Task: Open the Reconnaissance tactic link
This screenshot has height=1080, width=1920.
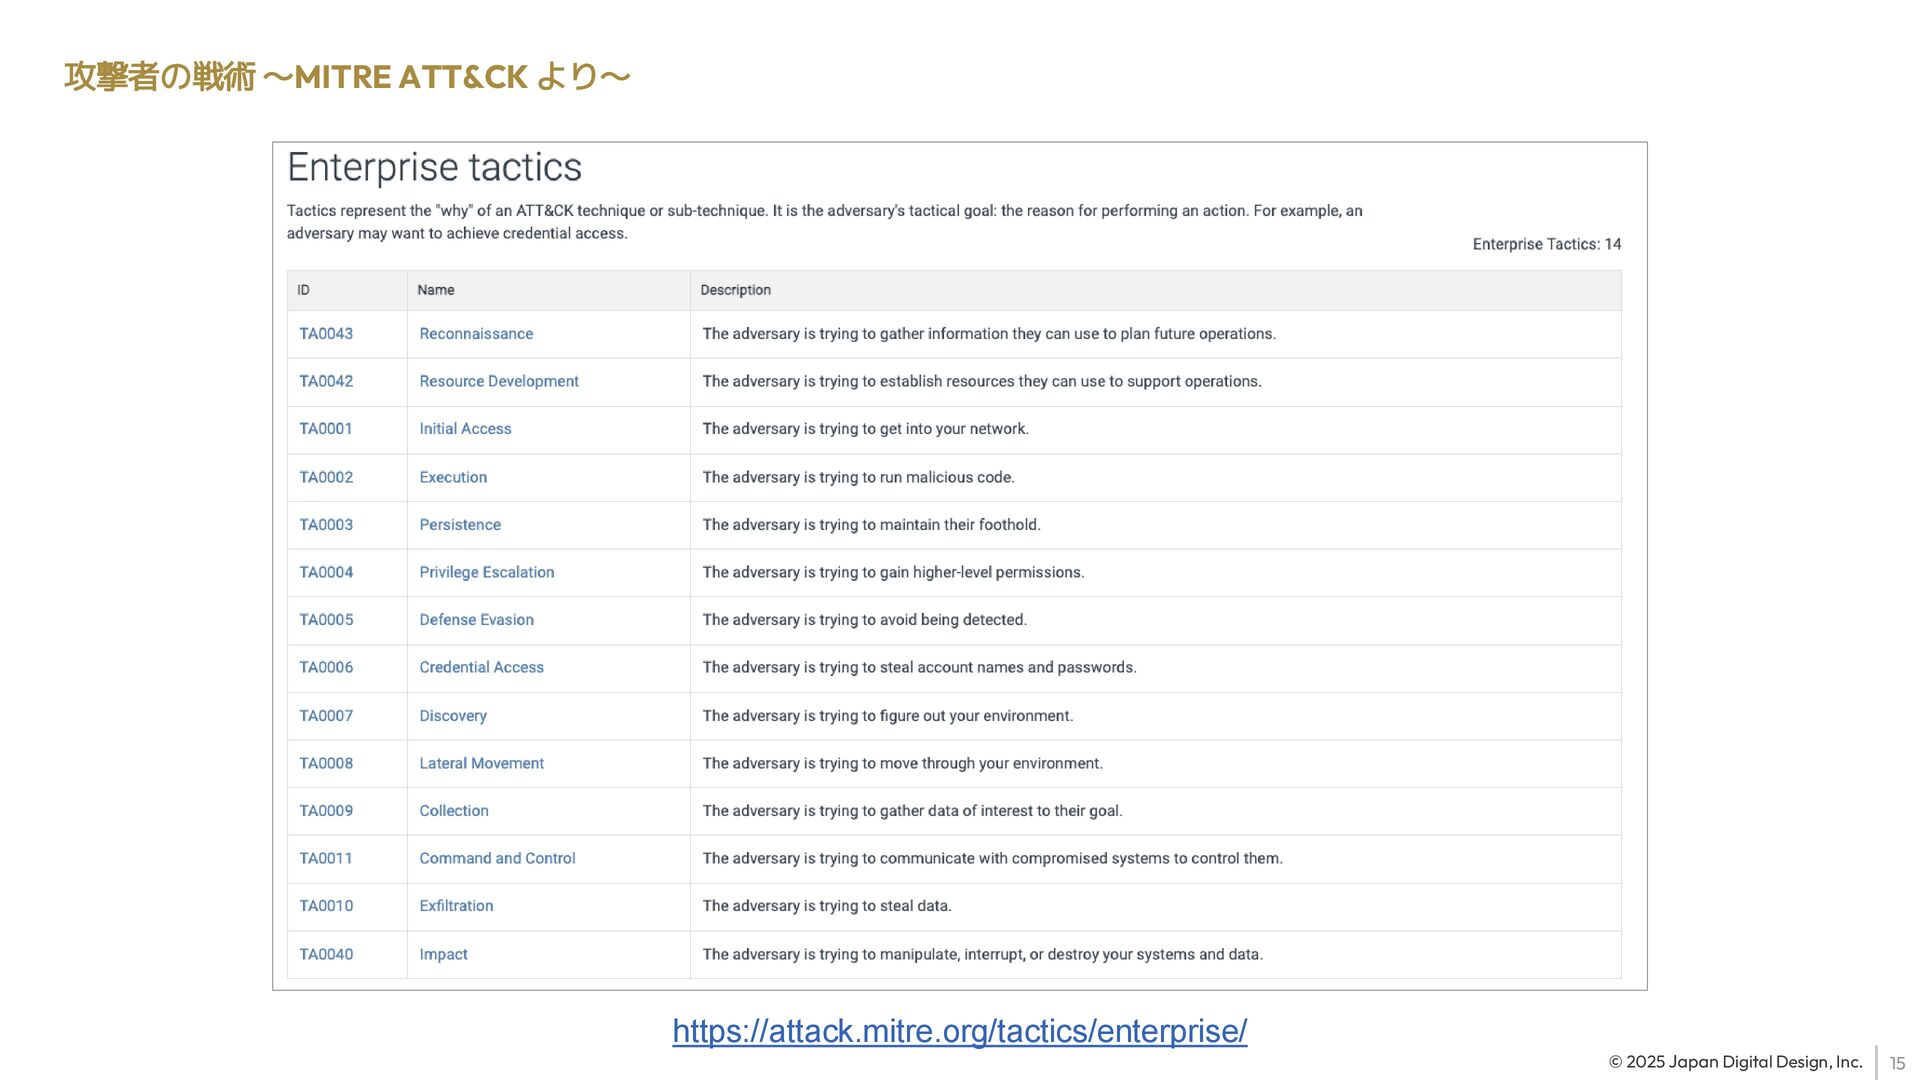Action: coord(476,334)
